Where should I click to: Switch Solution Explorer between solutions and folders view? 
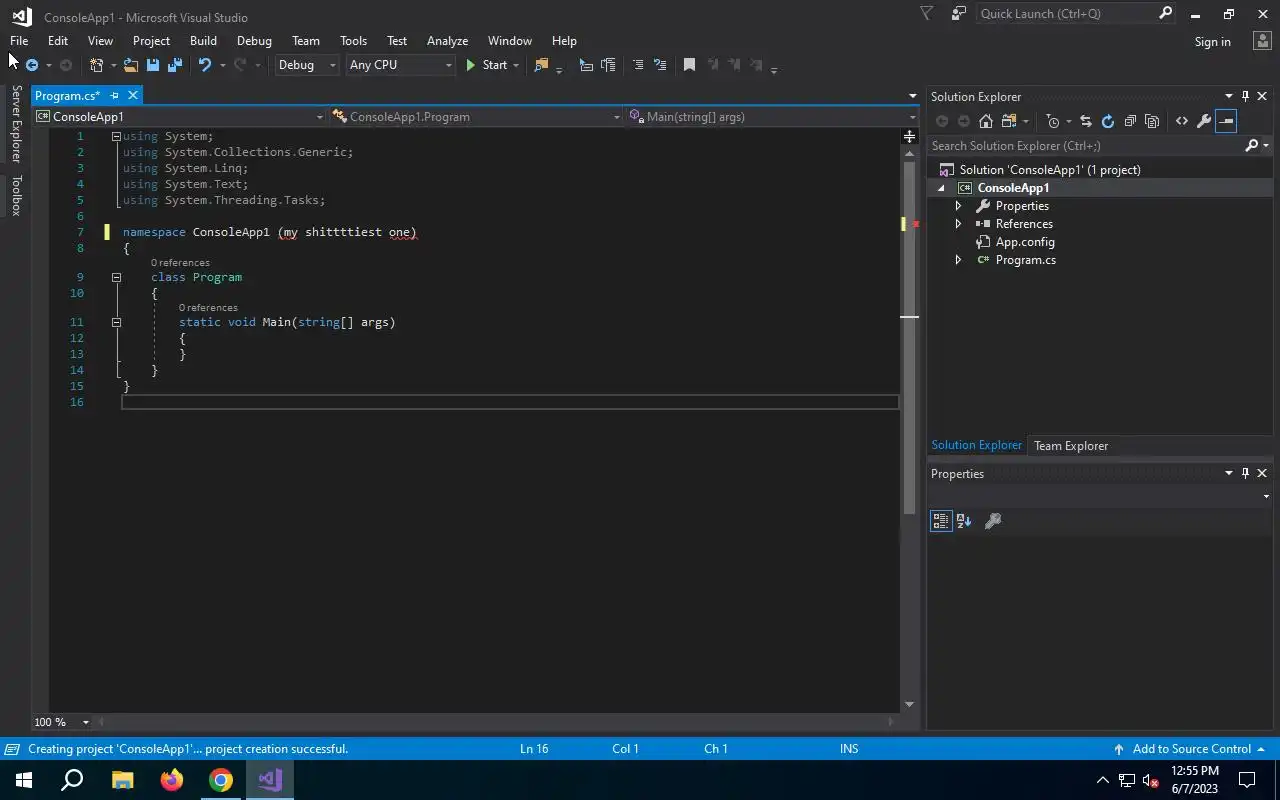(x=1009, y=121)
